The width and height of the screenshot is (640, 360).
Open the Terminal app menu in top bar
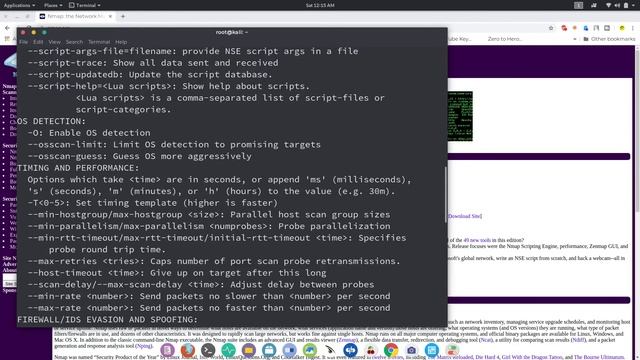click(x=84, y=5)
